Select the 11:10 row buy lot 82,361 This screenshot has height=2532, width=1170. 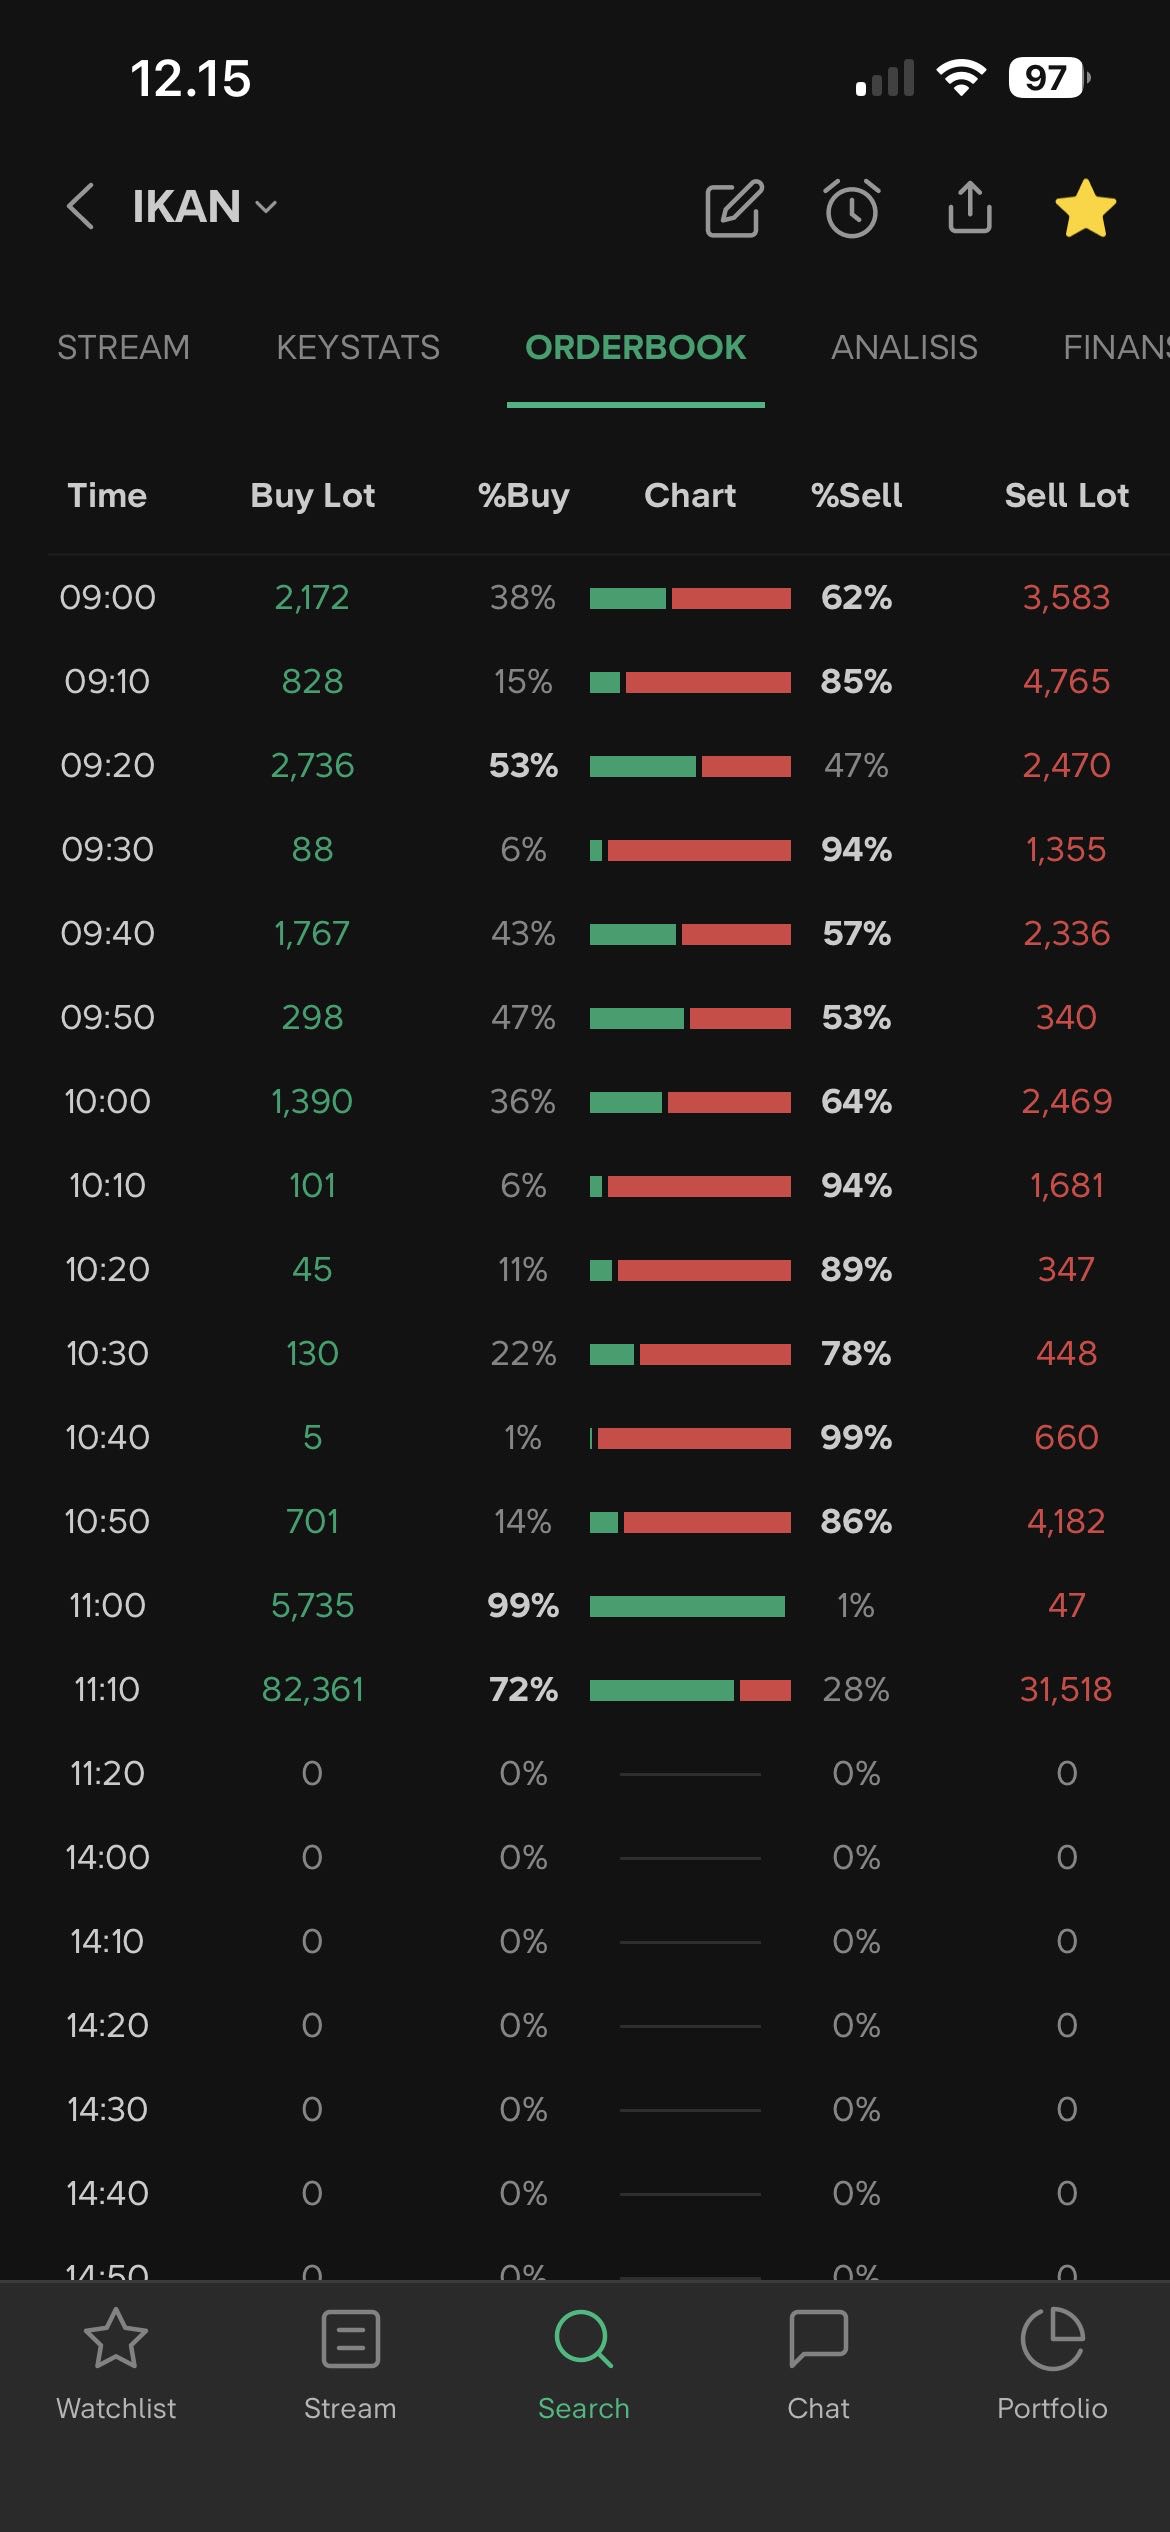(x=312, y=1690)
